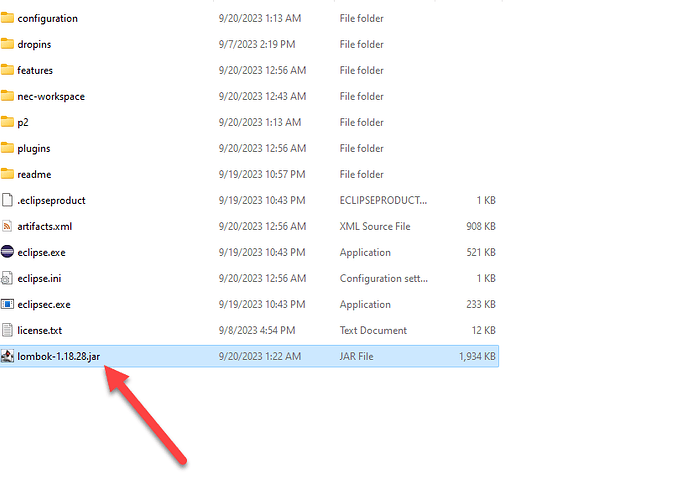Viewport: 683px width, 500px height.
Task: Click the 521 KB size value
Action: coord(481,252)
